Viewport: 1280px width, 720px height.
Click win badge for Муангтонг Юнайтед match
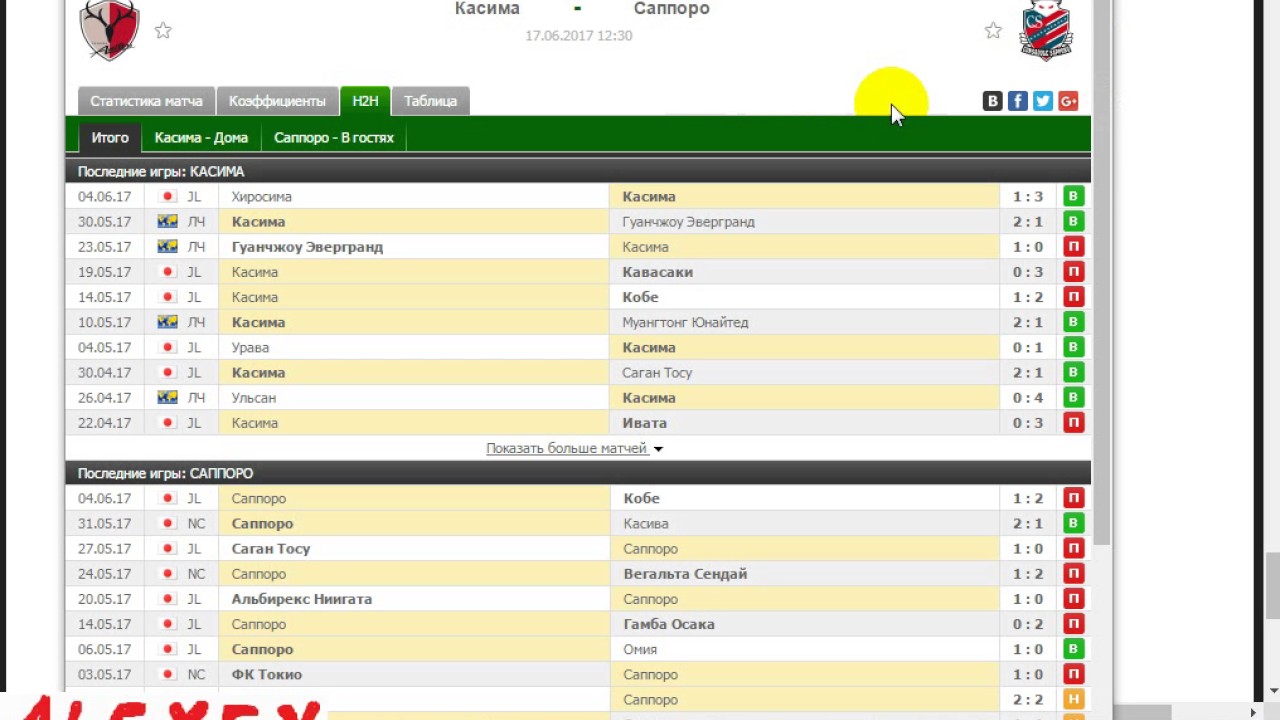click(1074, 322)
